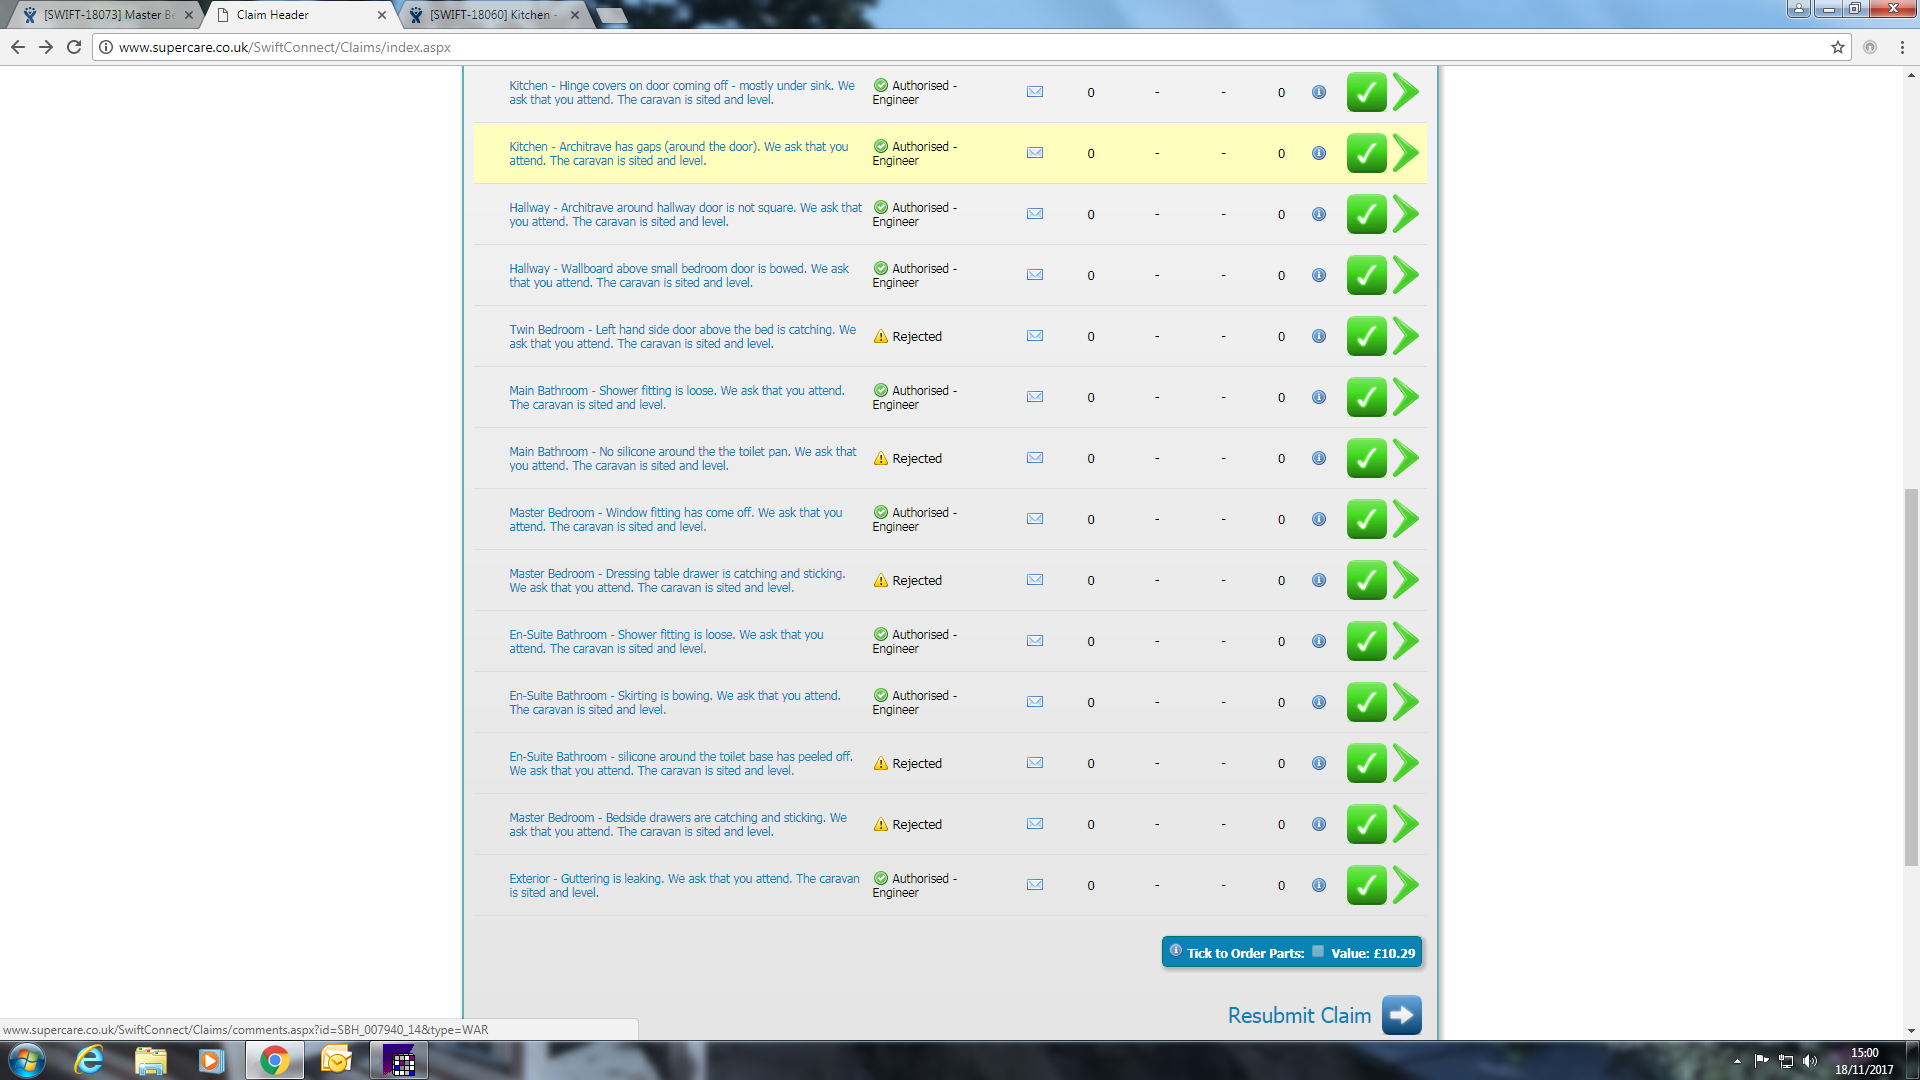The height and width of the screenshot is (1080, 1920).
Task: Click envelope icon for Kitchen Architrave gaps row
Action: coord(1035,153)
